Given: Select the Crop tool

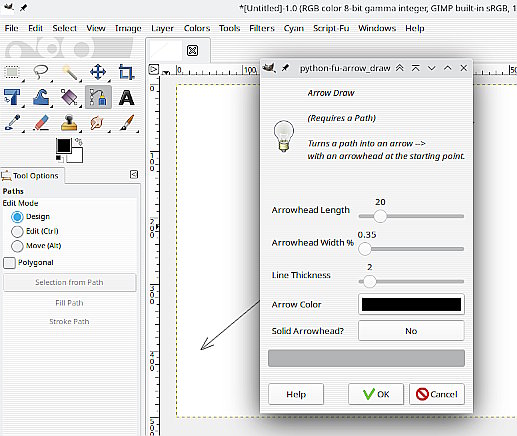Looking at the screenshot, I should click(x=126, y=72).
